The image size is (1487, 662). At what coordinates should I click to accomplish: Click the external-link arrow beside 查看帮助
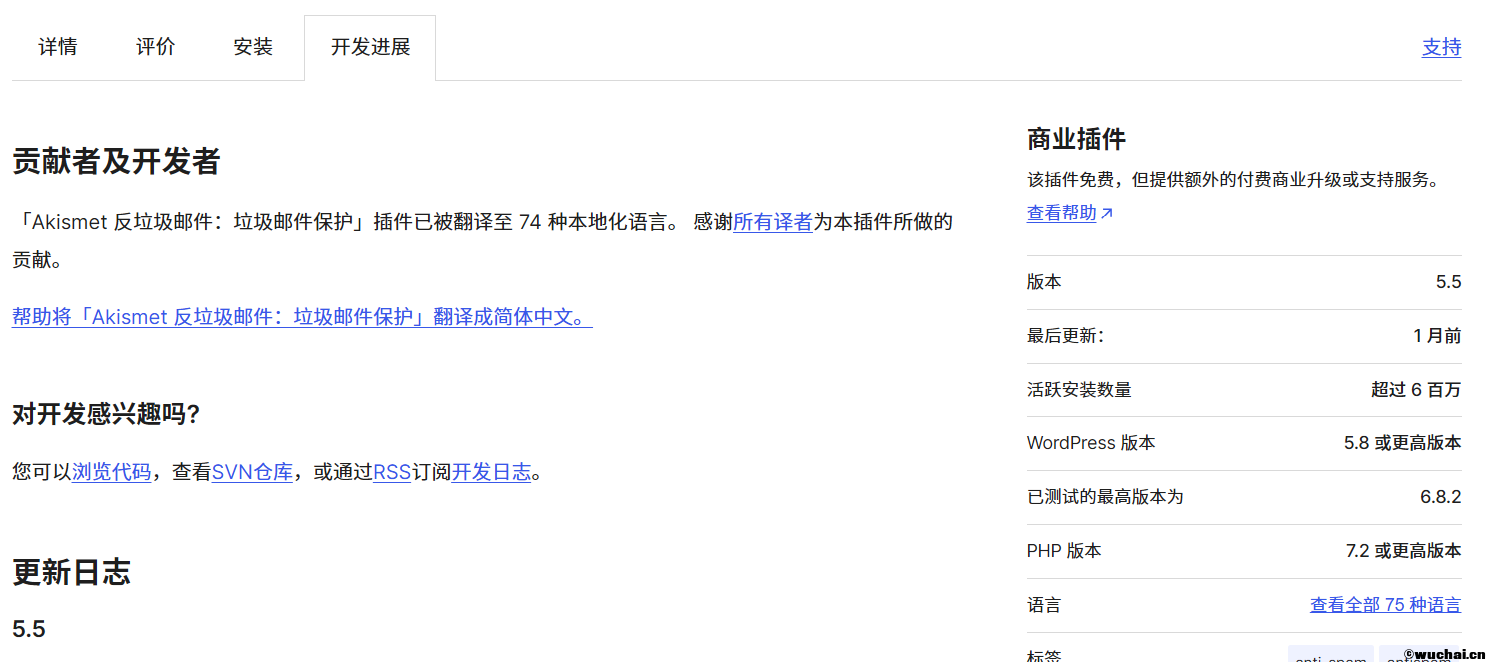[1107, 213]
